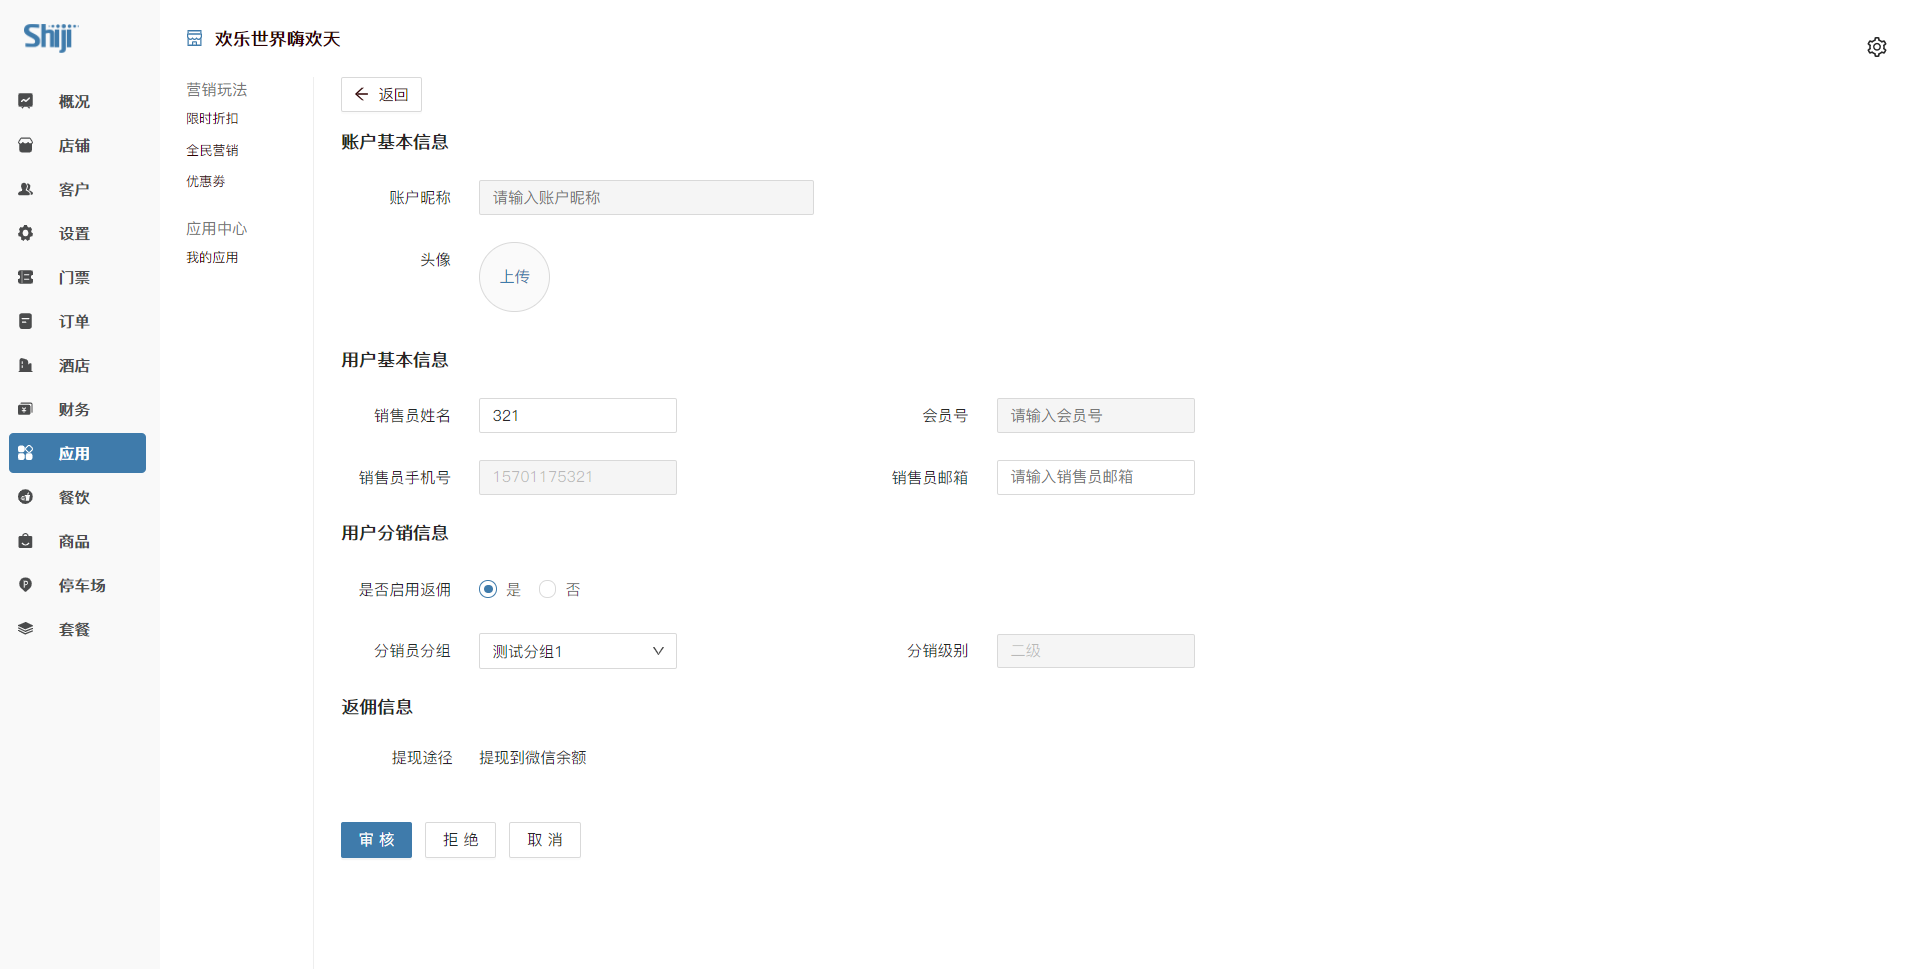Viewport: 1920px width, 969px height.
Task: Click the 销售员手机号 field
Action: point(578,477)
